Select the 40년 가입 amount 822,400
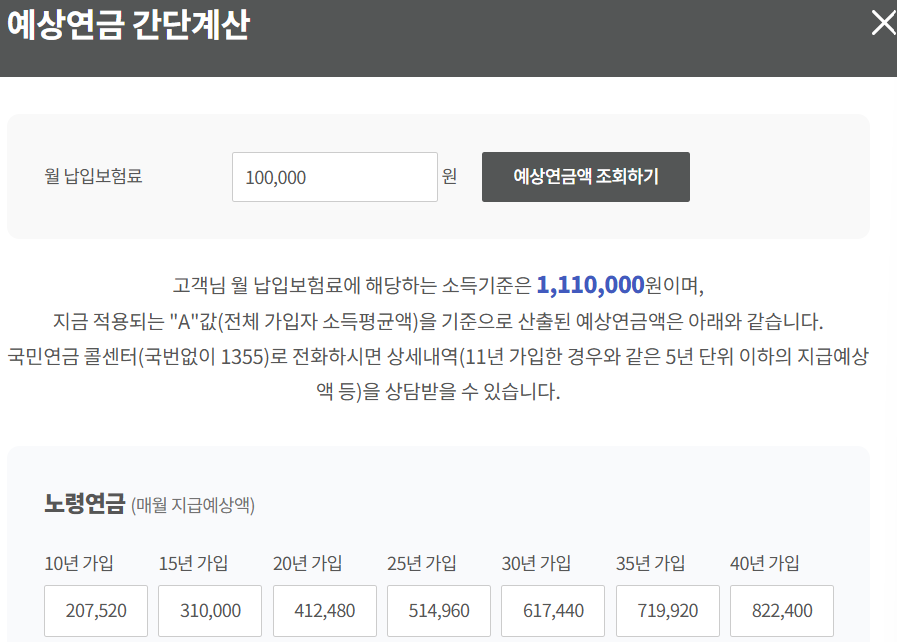The height and width of the screenshot is (642, 897). (781, 610)
